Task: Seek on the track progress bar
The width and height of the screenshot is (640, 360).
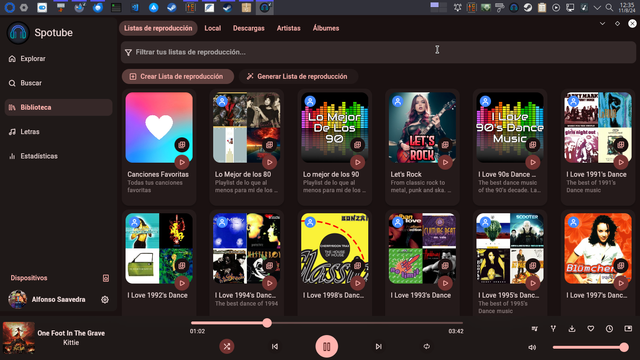Action: coord(327,323)
